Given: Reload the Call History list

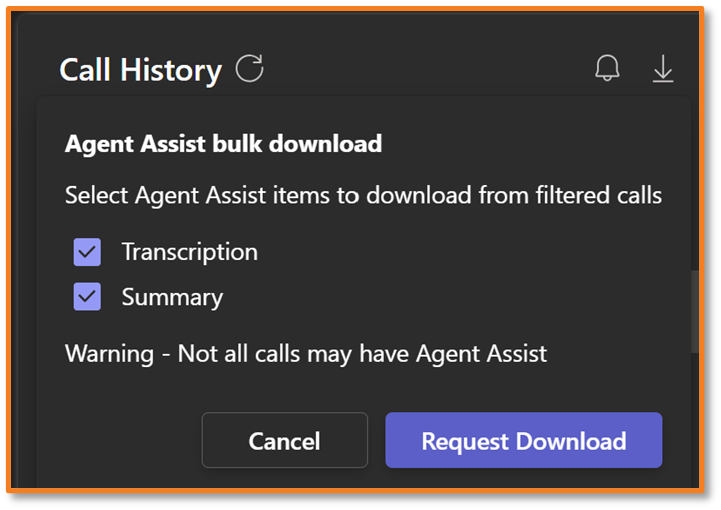Looking at the screenshot, I should pyautogui.click(x=249, y=69).
